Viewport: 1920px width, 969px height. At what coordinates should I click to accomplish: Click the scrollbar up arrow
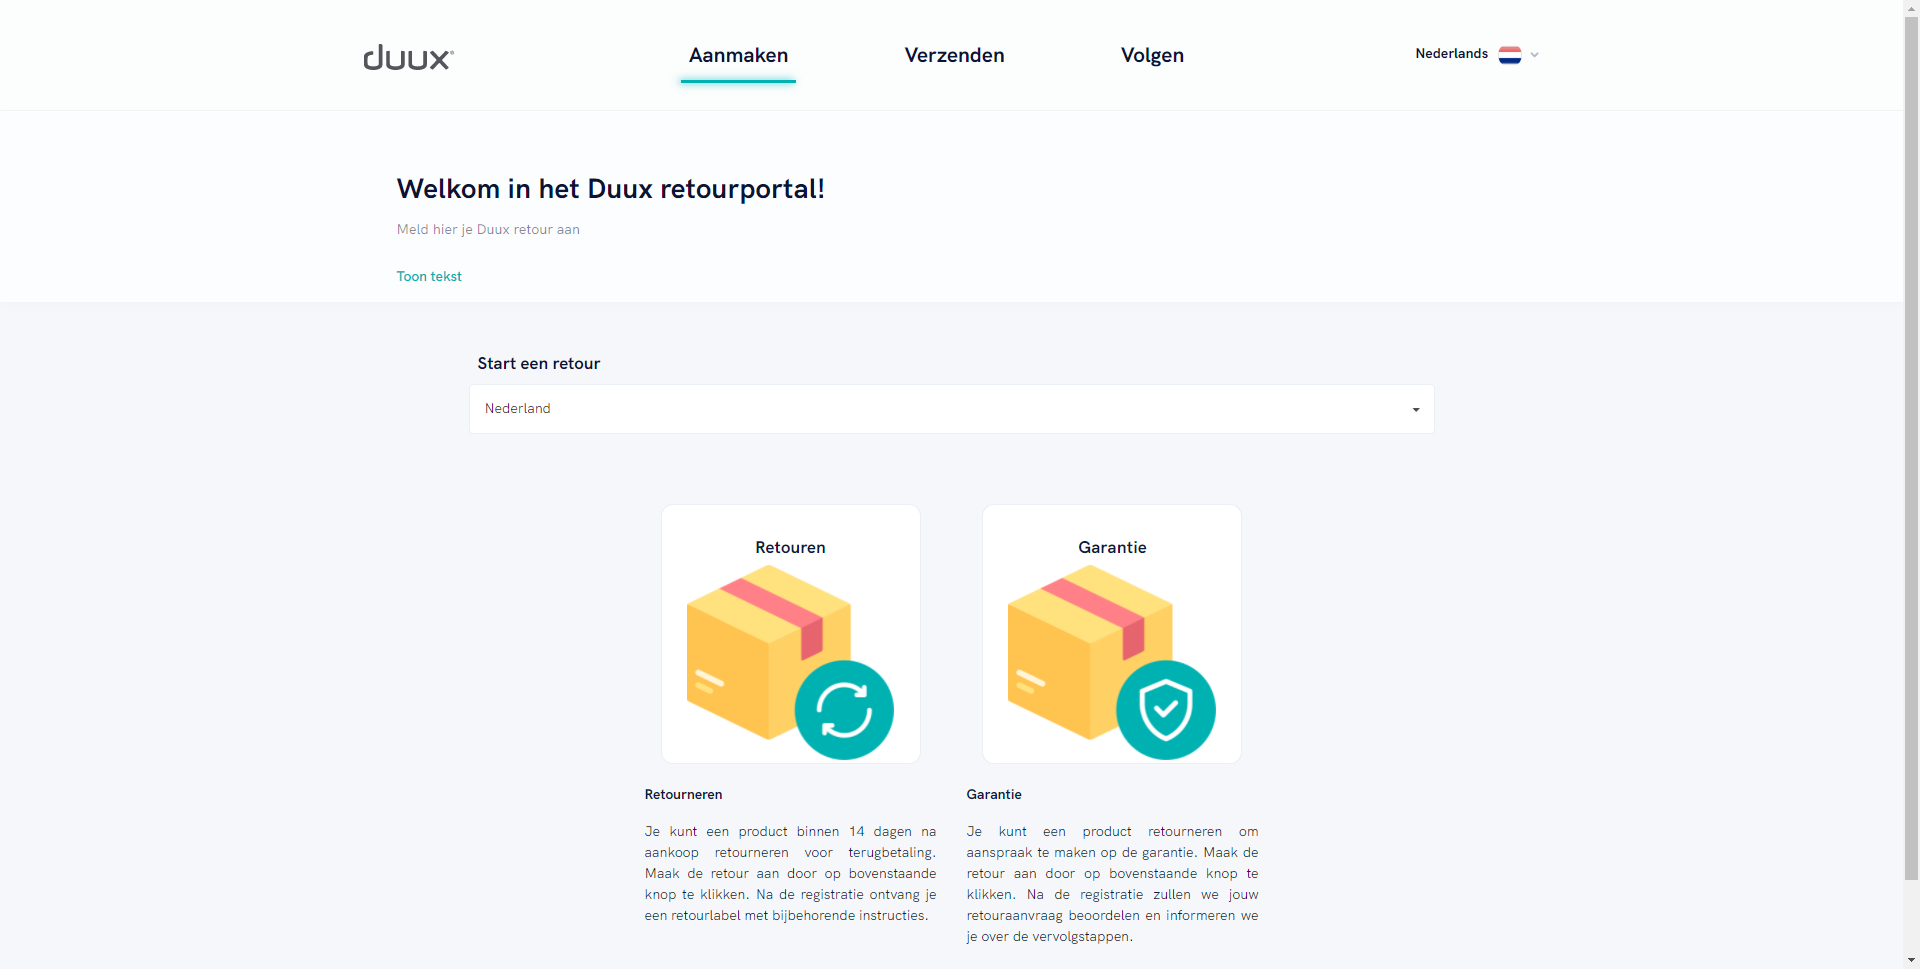[x=1911, y=8]
